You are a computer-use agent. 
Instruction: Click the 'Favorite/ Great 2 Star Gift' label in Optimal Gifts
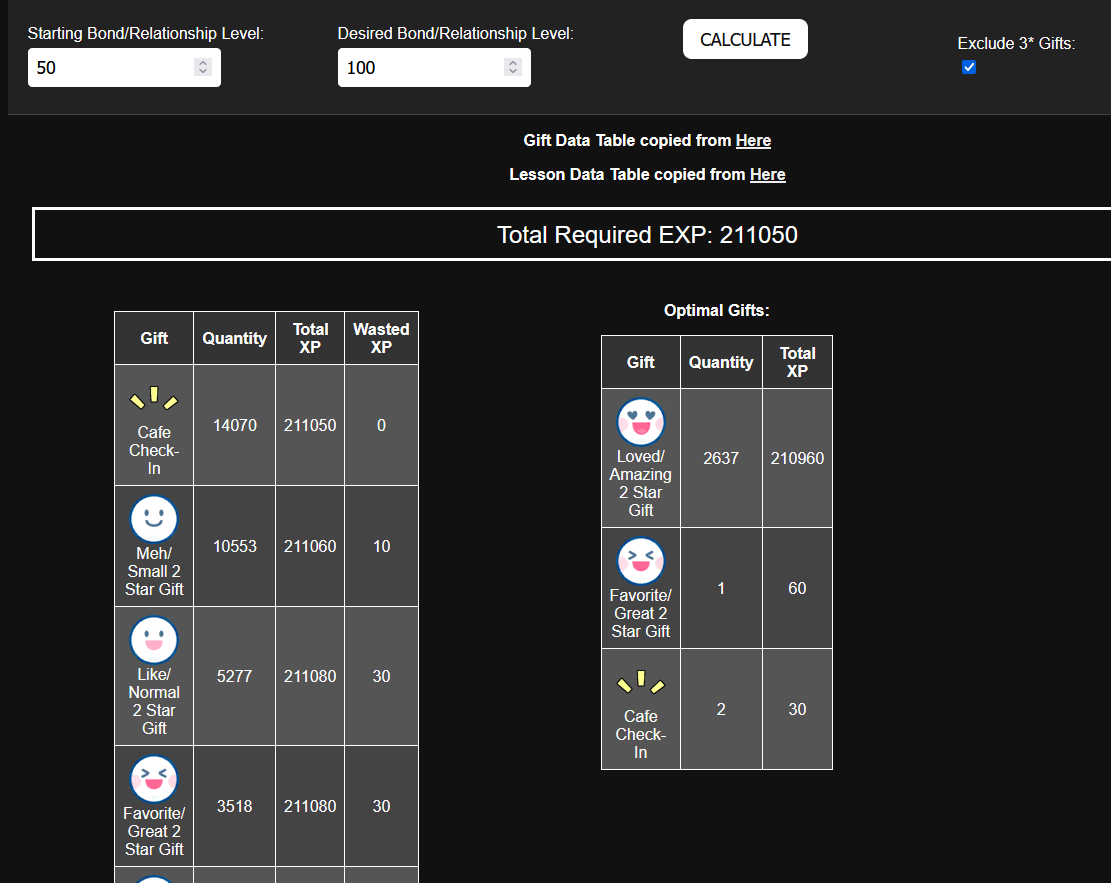point(641,613)
